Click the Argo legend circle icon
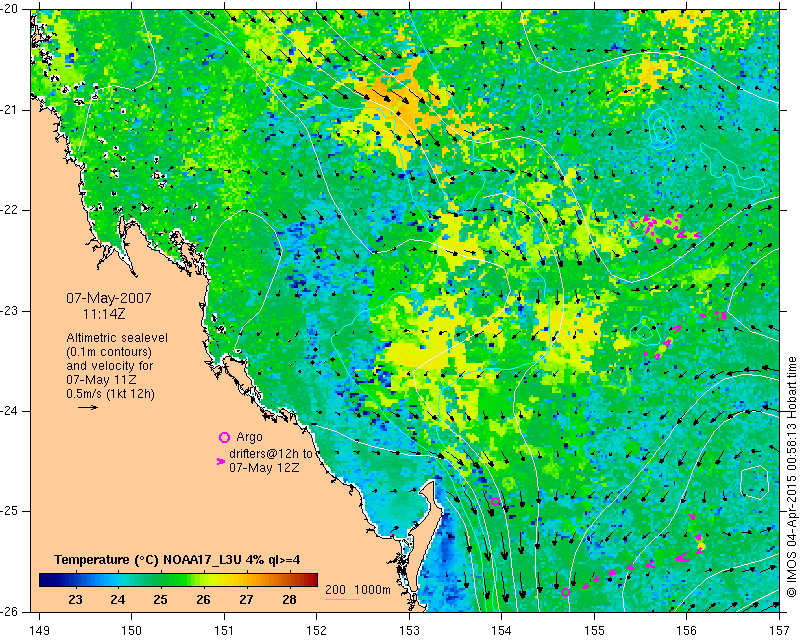The width and height of the screenshot is (800, 640). pyautogui.click(x=224, y=437)
